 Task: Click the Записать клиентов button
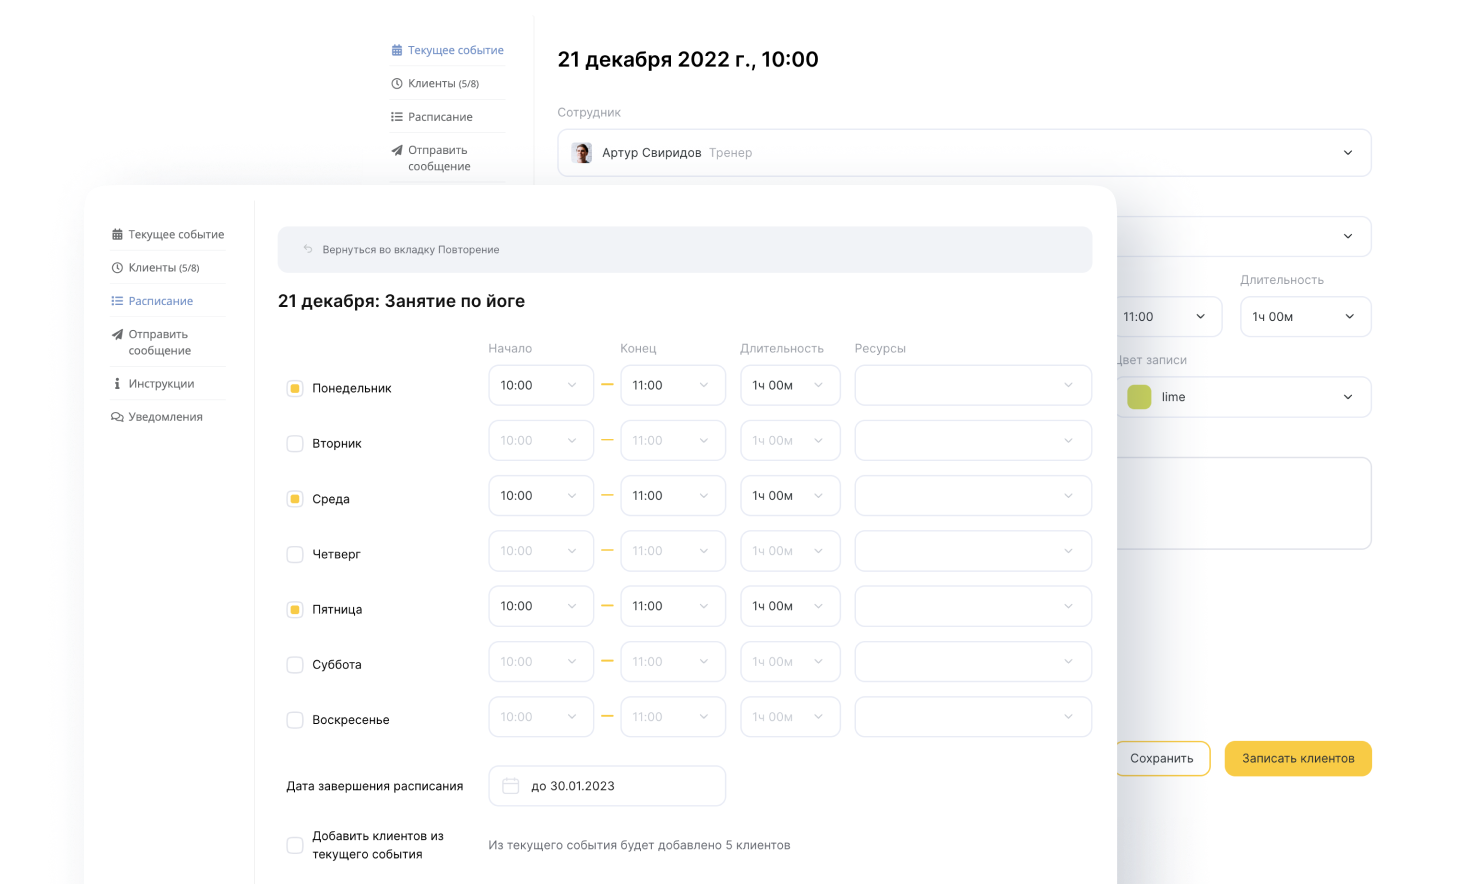click(x=1298, y=758)
